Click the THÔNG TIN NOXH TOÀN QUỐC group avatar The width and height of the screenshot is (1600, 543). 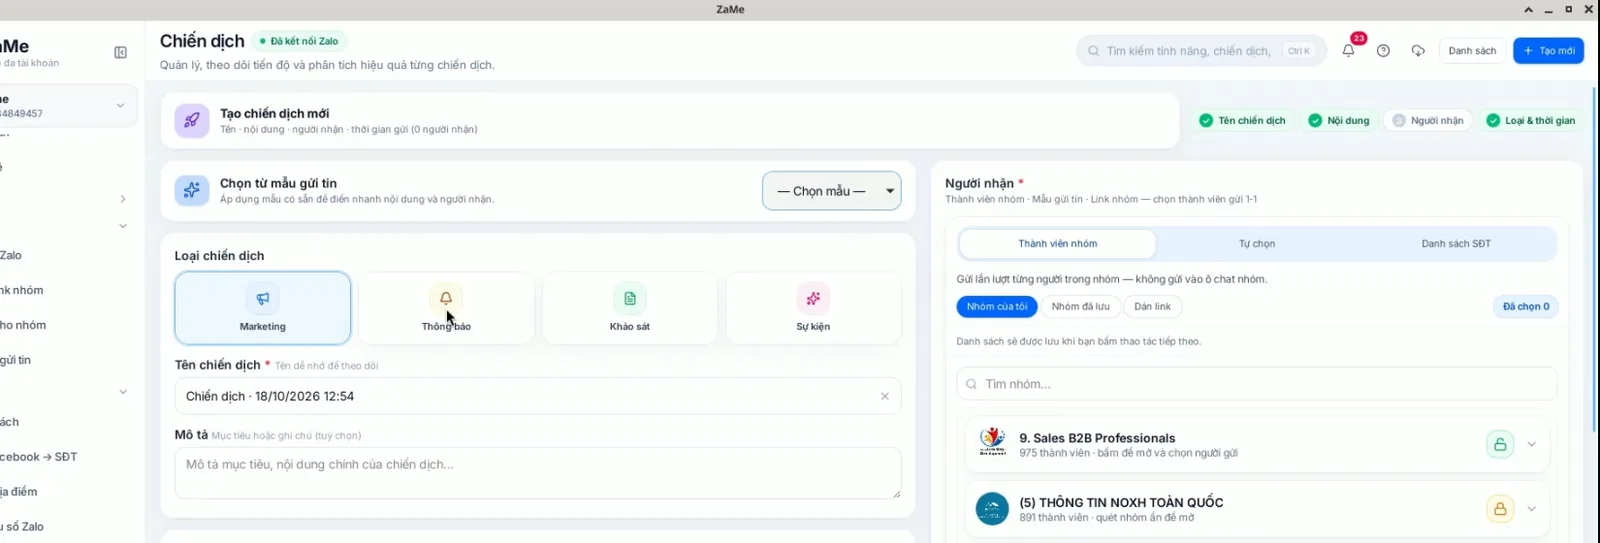(x=992, y=509)
